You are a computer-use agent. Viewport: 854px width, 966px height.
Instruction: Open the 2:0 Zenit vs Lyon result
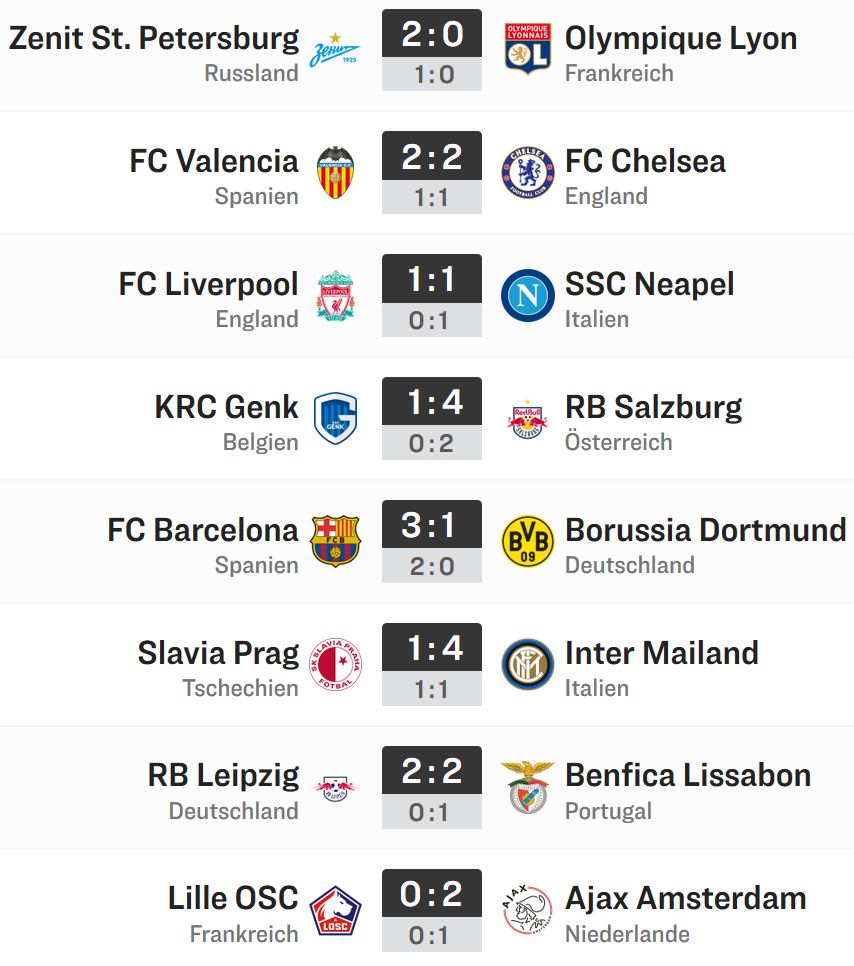[x=432, y=34]
